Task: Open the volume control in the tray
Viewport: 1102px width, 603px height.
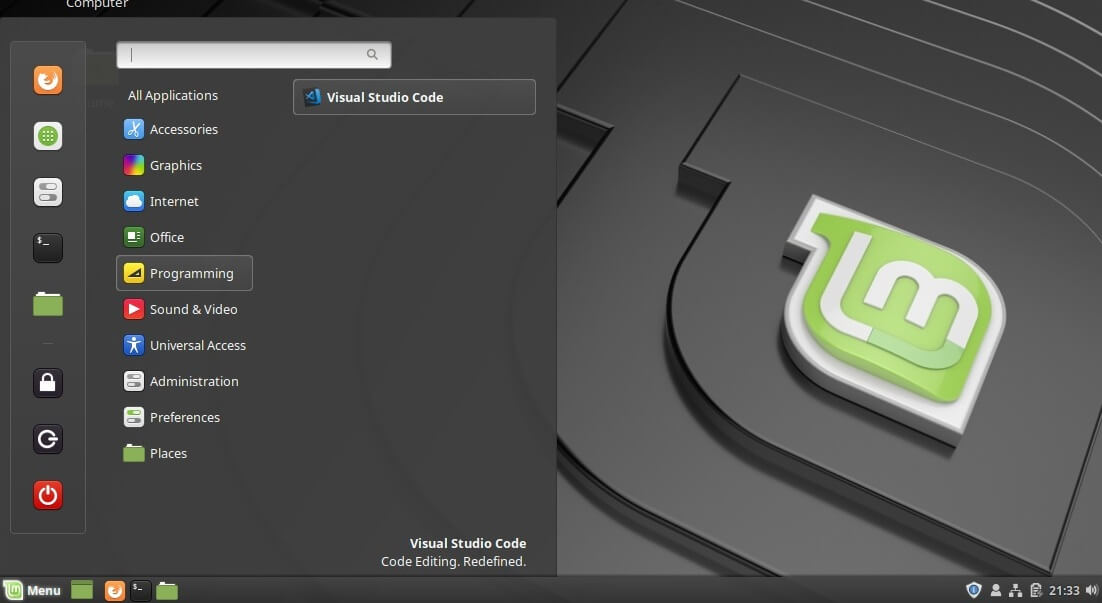Action: click(1092, 590)
